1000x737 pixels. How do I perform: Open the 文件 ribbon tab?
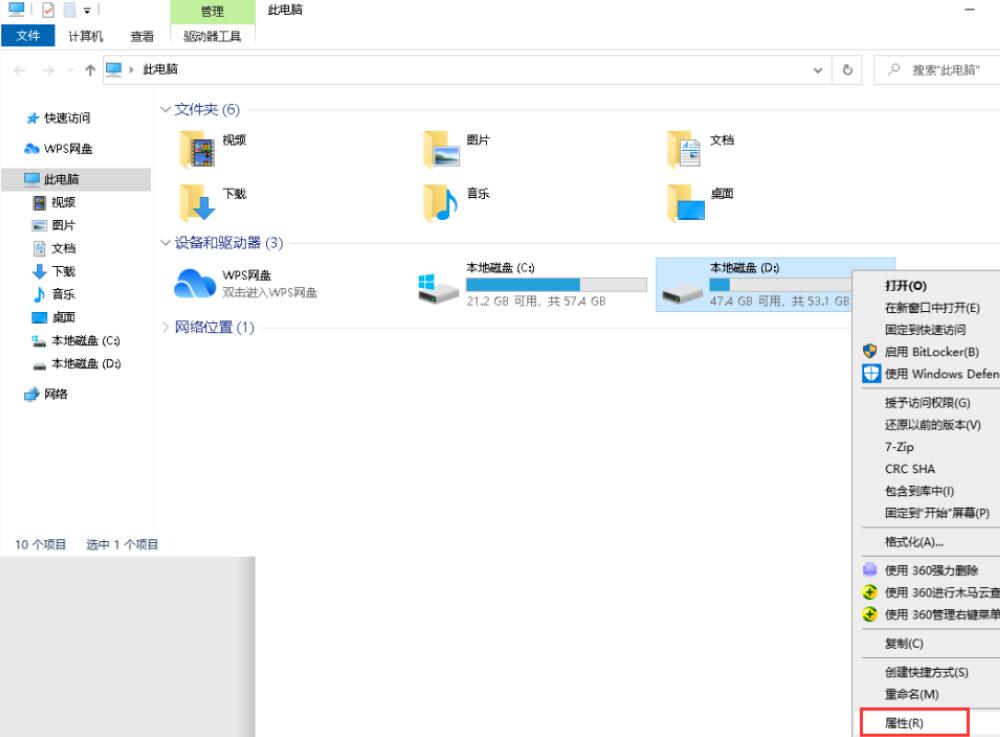pyautogui.click(x=28, y=36)
